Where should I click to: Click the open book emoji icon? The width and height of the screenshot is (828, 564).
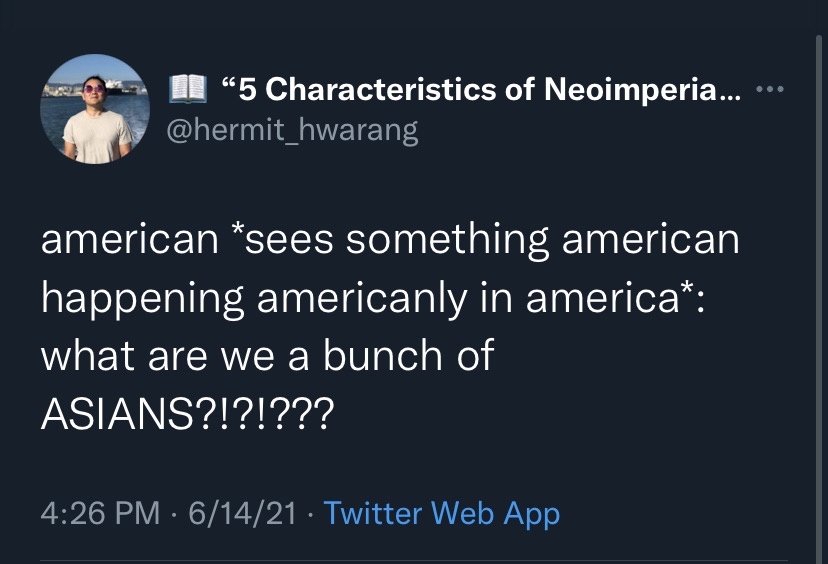click(187, 90)
